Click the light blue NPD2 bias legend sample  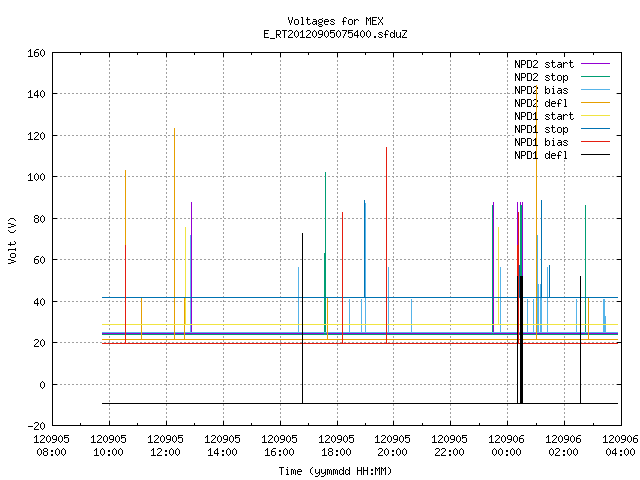tap(595, 90)
